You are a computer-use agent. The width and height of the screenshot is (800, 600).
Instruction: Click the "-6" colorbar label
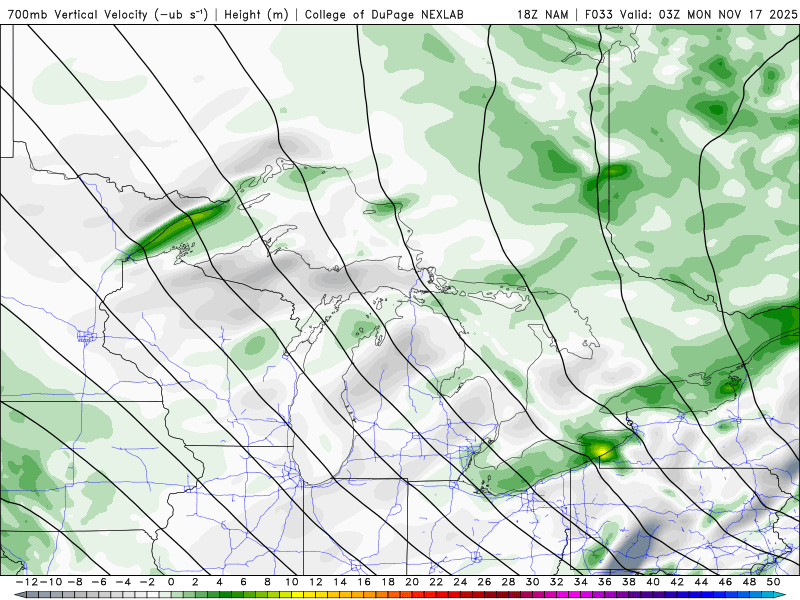[99, 582]
